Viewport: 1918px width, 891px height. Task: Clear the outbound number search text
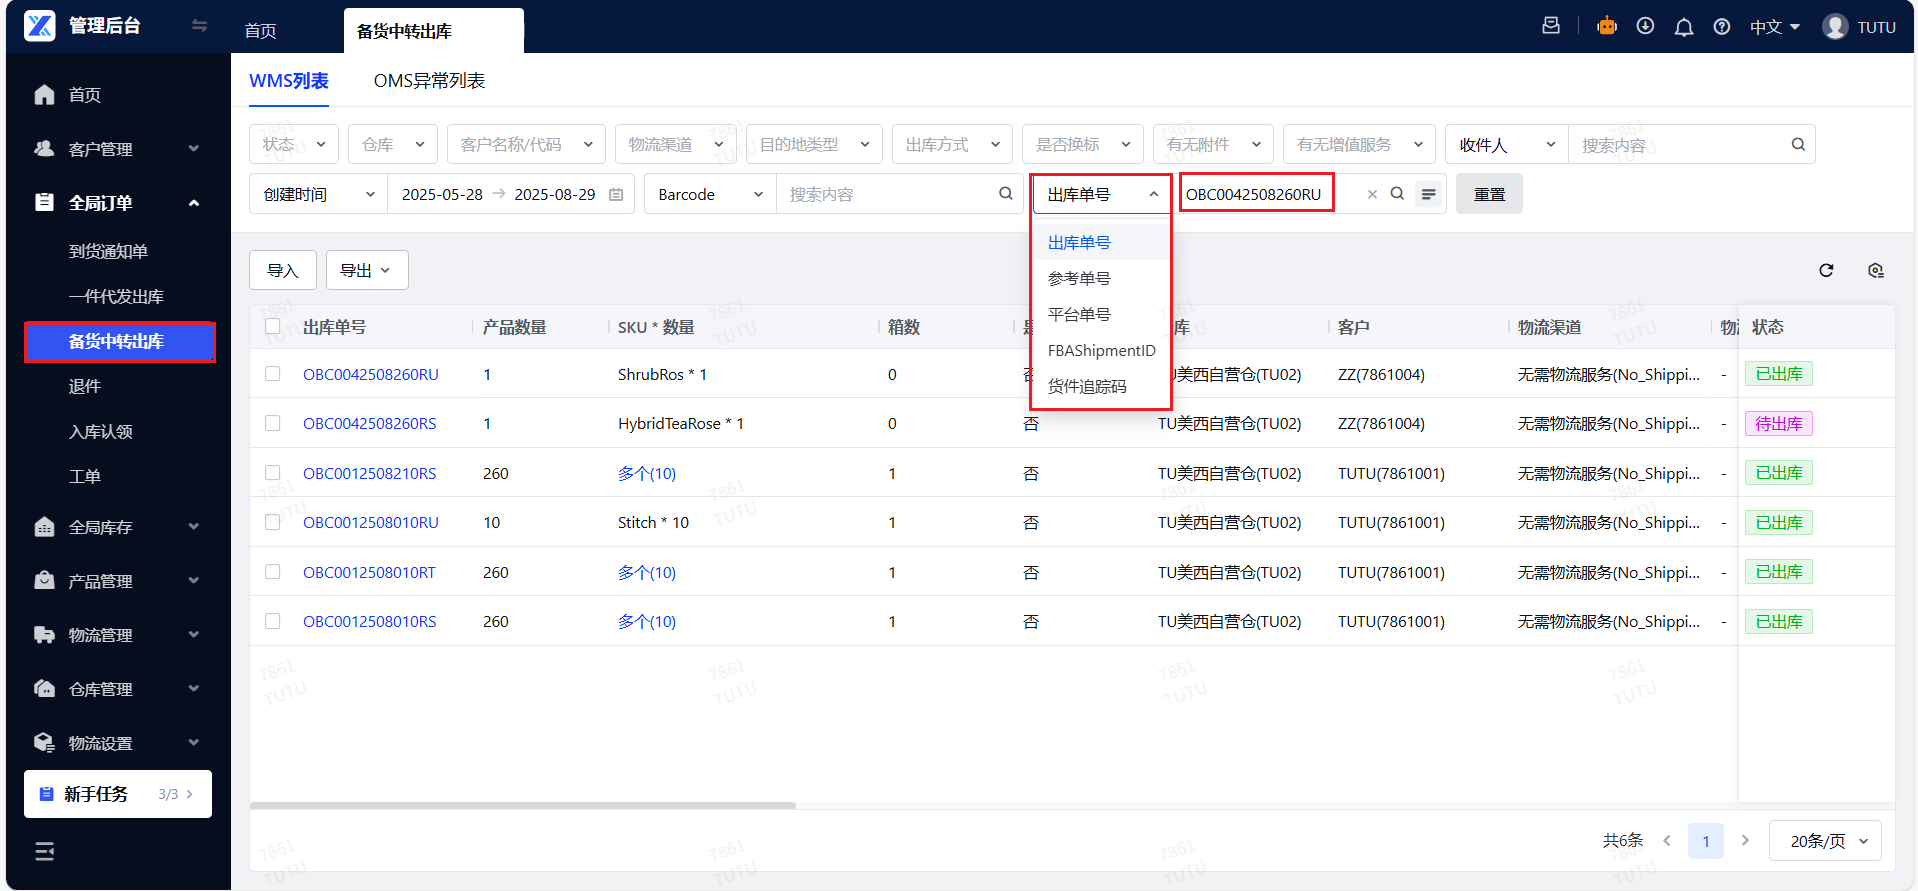[1372, 194]
